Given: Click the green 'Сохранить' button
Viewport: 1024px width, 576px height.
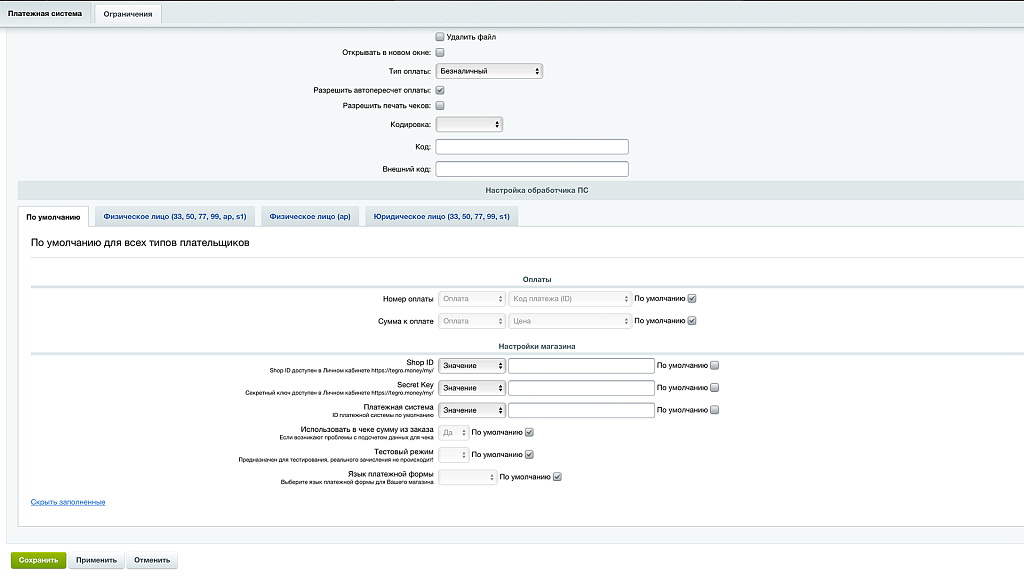Looking at the screenshot, I should point(38,560).
